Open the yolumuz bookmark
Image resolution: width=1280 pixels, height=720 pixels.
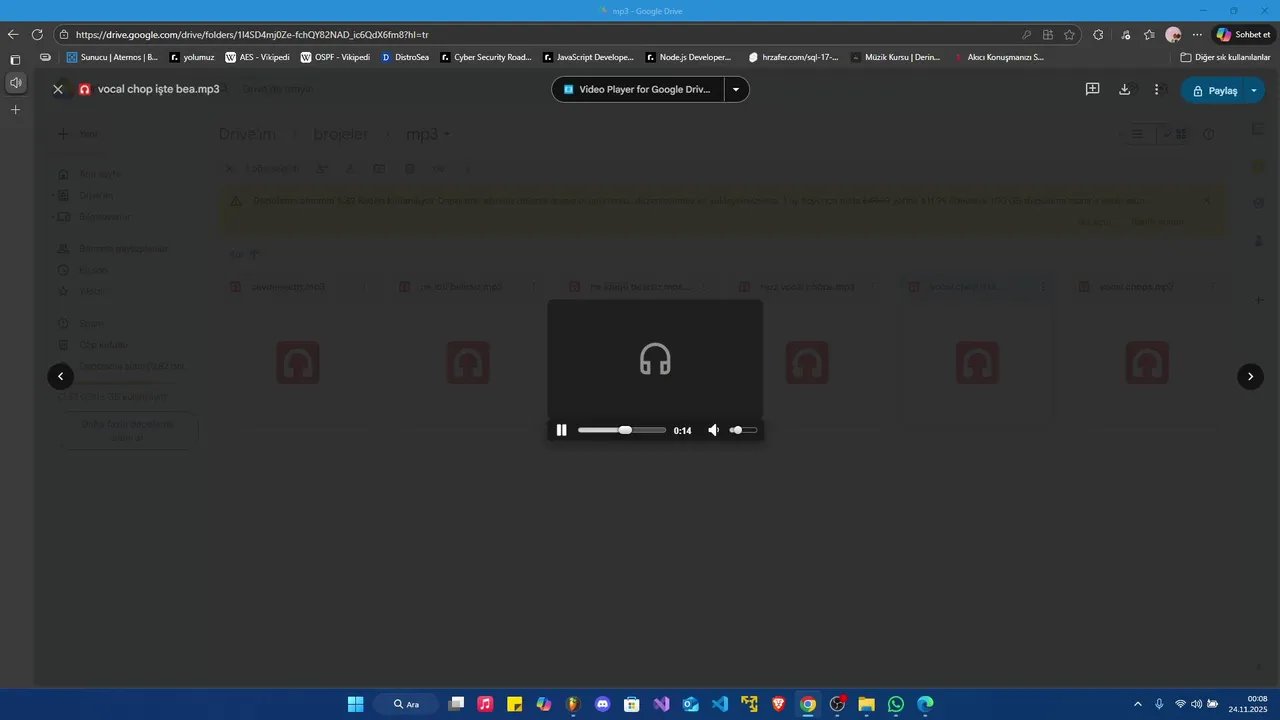coord(192,57)
